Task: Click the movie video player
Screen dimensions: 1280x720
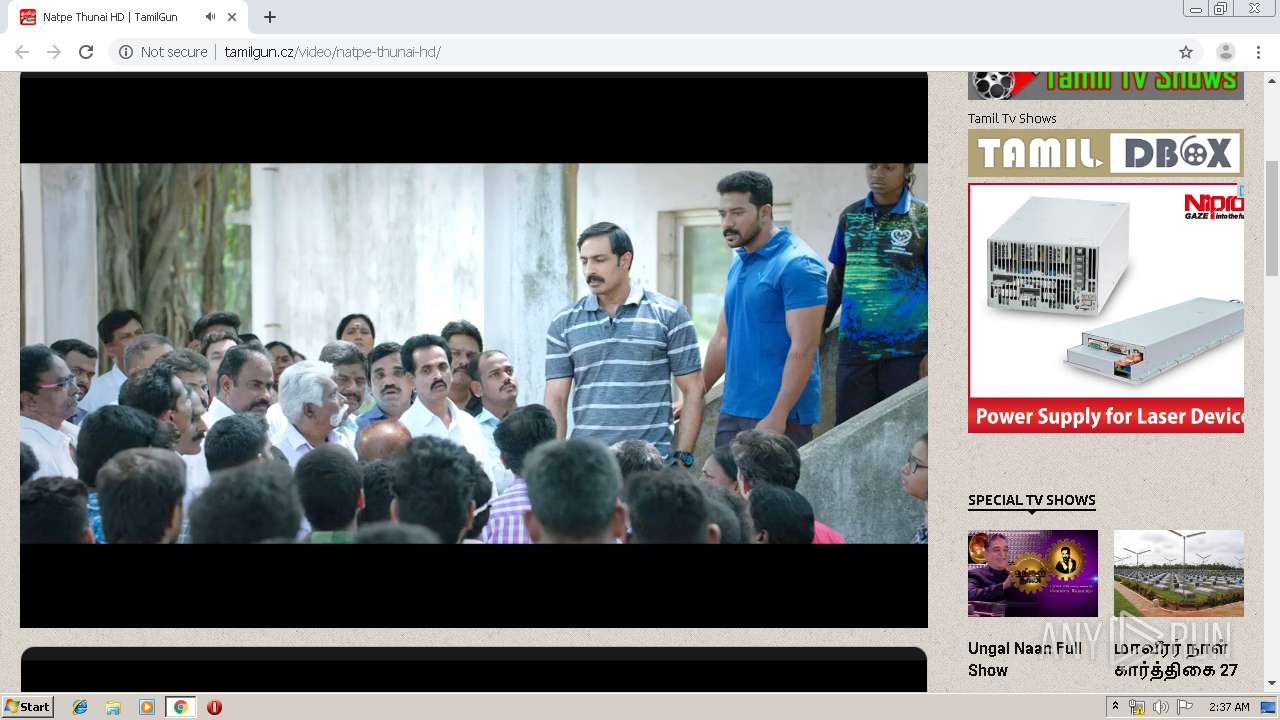Action: [x=474, y=352]
